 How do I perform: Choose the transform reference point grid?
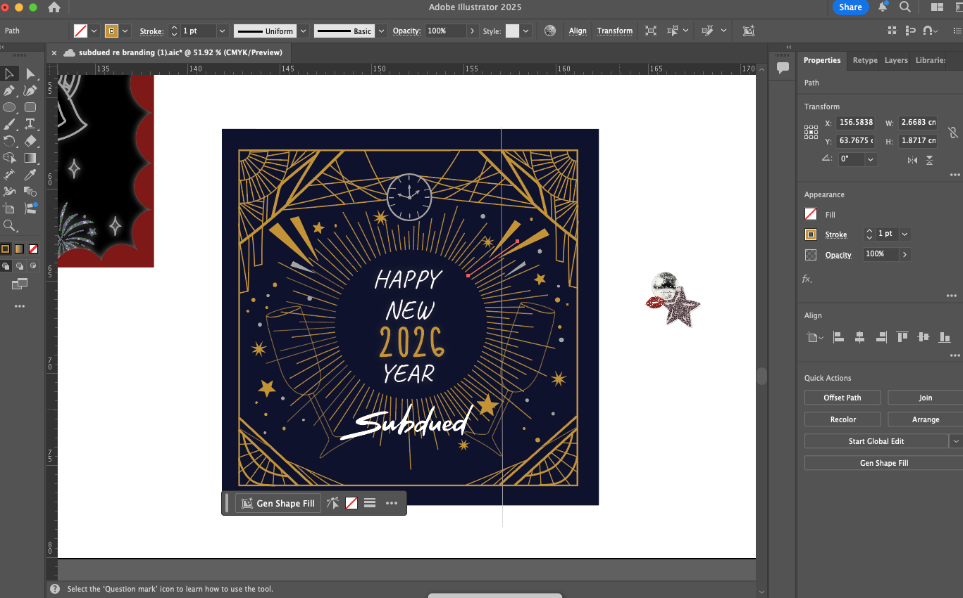click(x=811, y=132)
